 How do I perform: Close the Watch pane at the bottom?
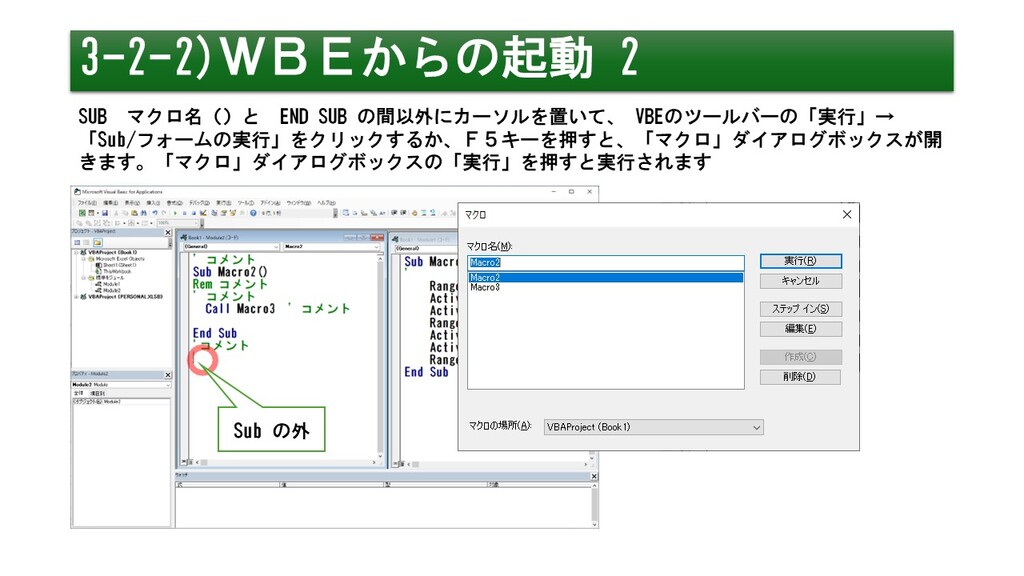[x=594, y=476]
